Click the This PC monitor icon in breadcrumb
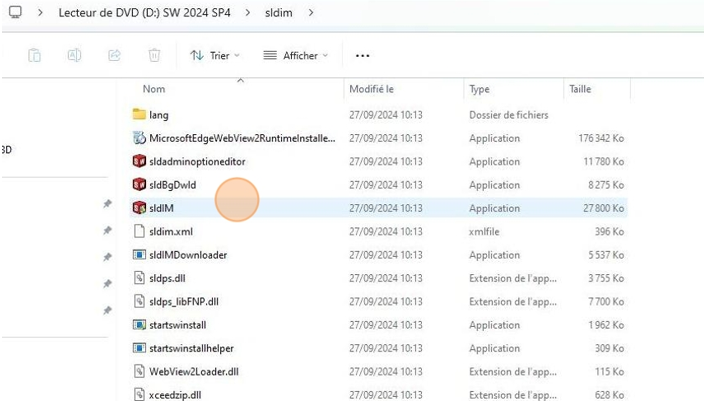 [15, 12]
